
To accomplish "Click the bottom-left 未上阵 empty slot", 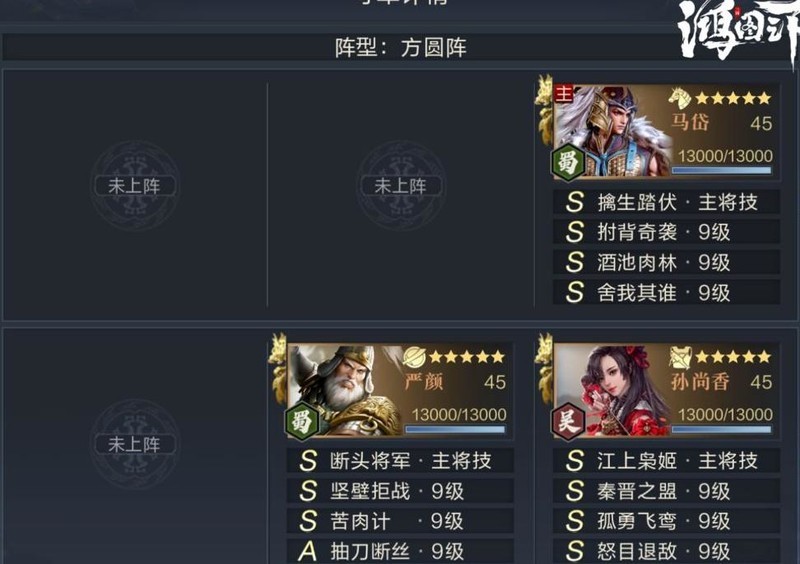I will (135, 444).
